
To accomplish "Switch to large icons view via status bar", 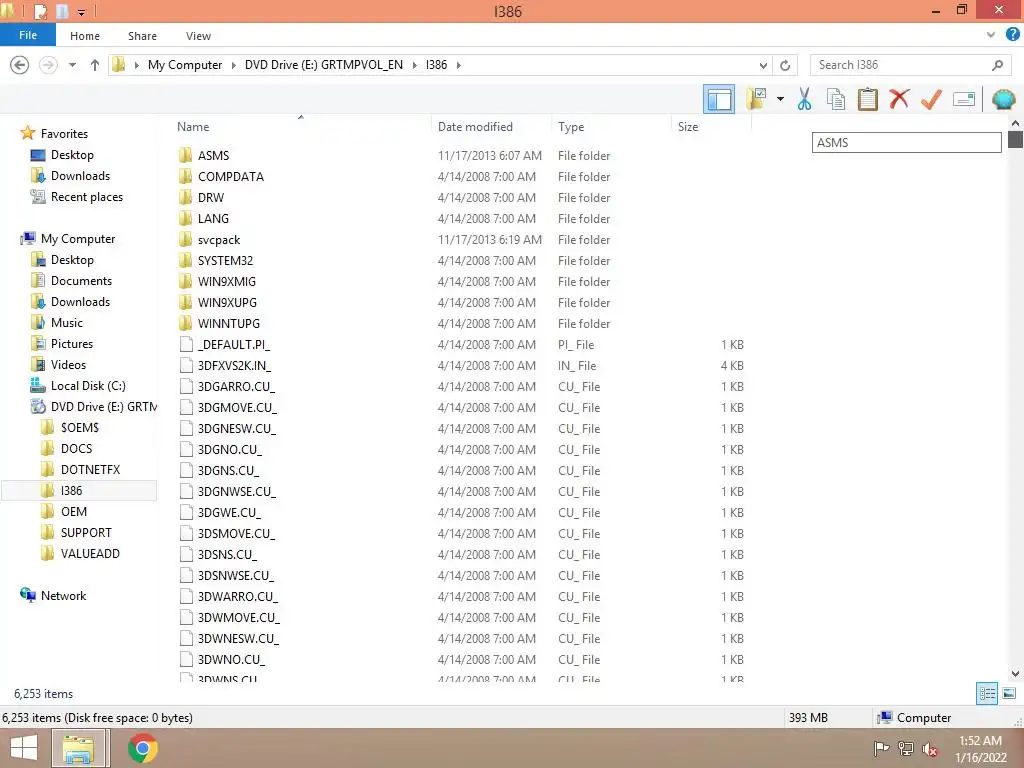I will pyautogui.click(x=1009, y=694).
